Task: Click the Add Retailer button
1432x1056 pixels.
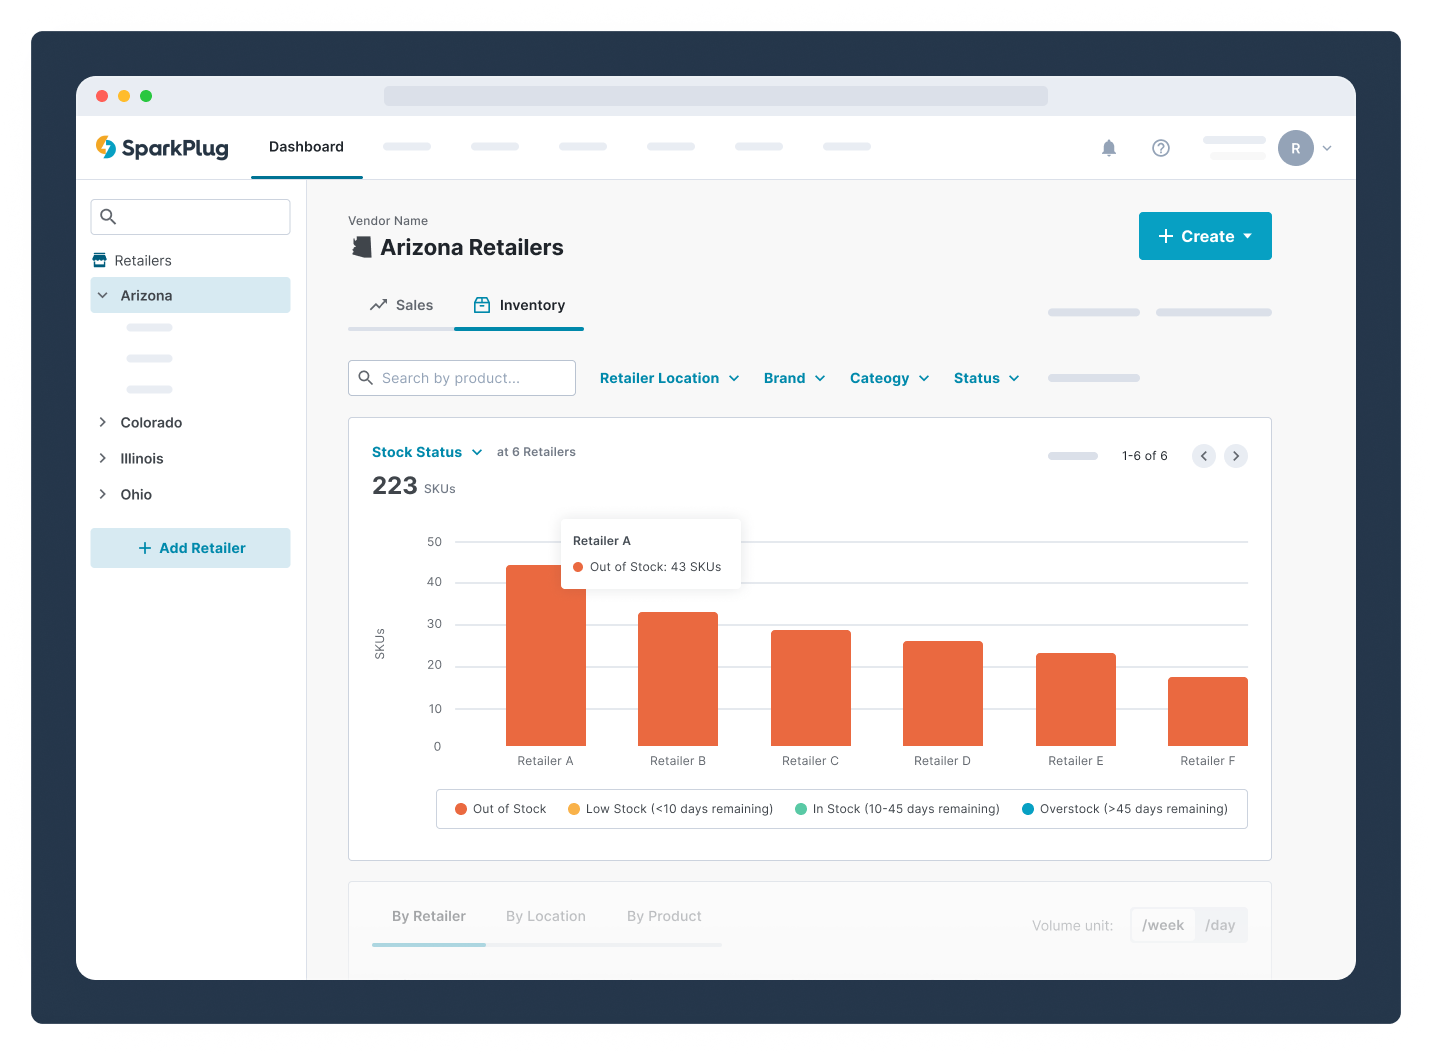Action: click(190, 548)
